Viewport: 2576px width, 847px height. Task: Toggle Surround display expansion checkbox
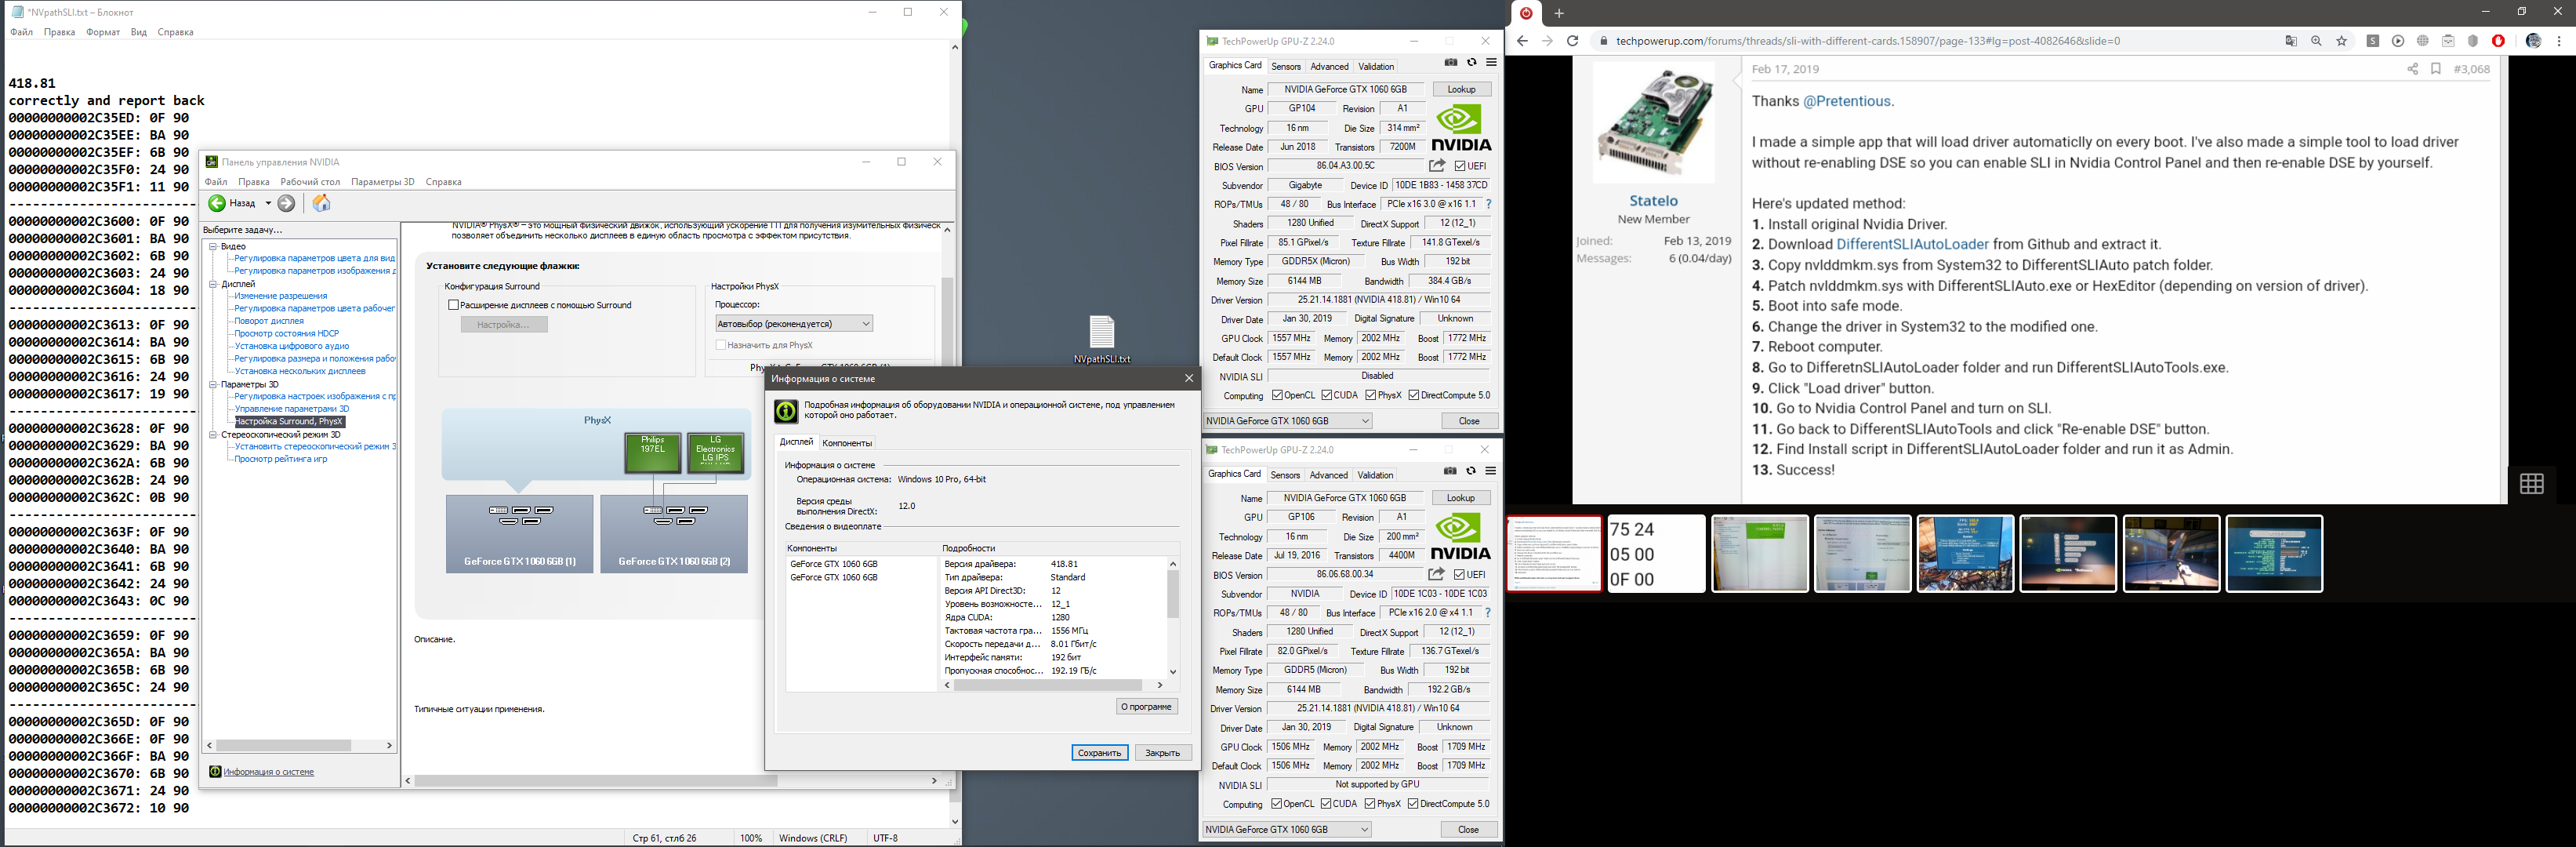click(453, 305)
